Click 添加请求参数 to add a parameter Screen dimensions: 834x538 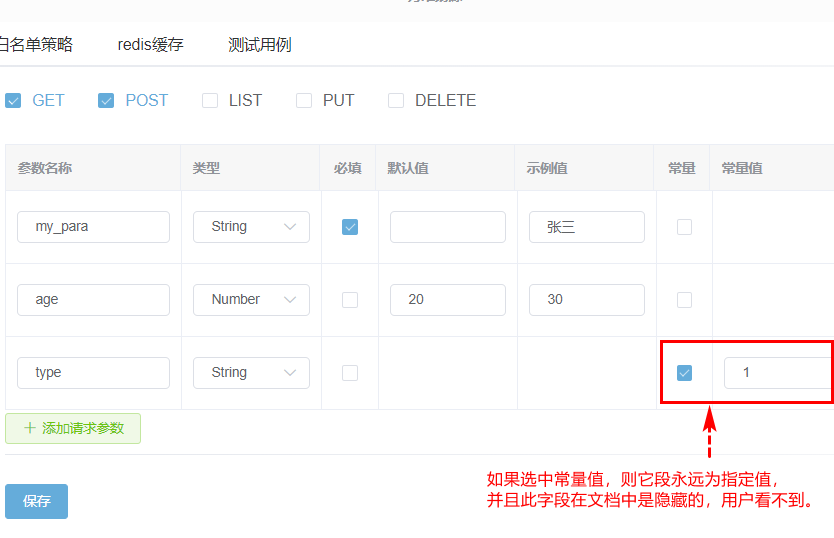coord(73,428)
